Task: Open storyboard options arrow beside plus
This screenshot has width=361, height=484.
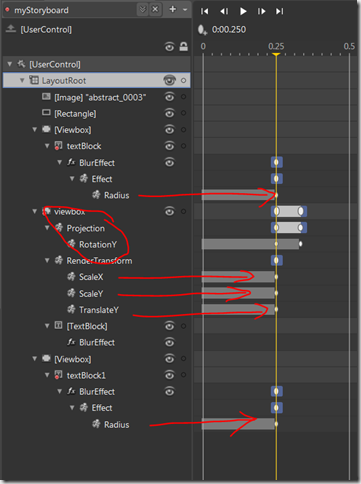Action: [185, 10]
